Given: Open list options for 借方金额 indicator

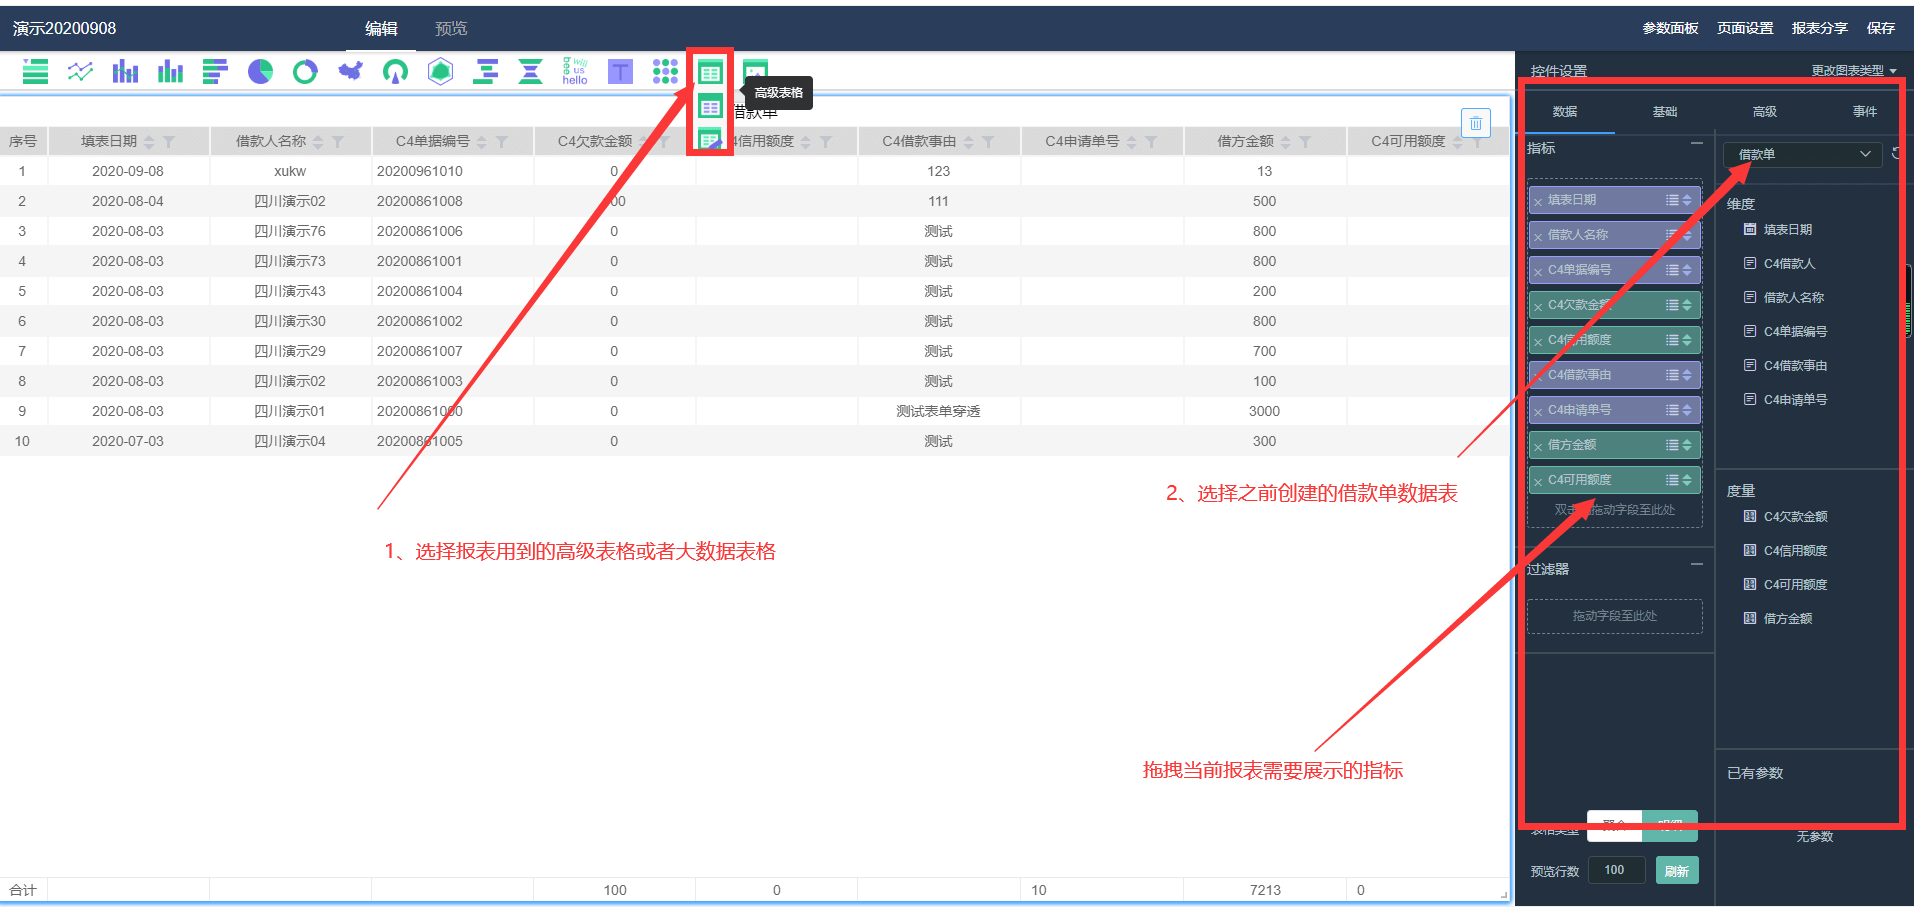Looking at the screenshot, I should point(1672,445).
